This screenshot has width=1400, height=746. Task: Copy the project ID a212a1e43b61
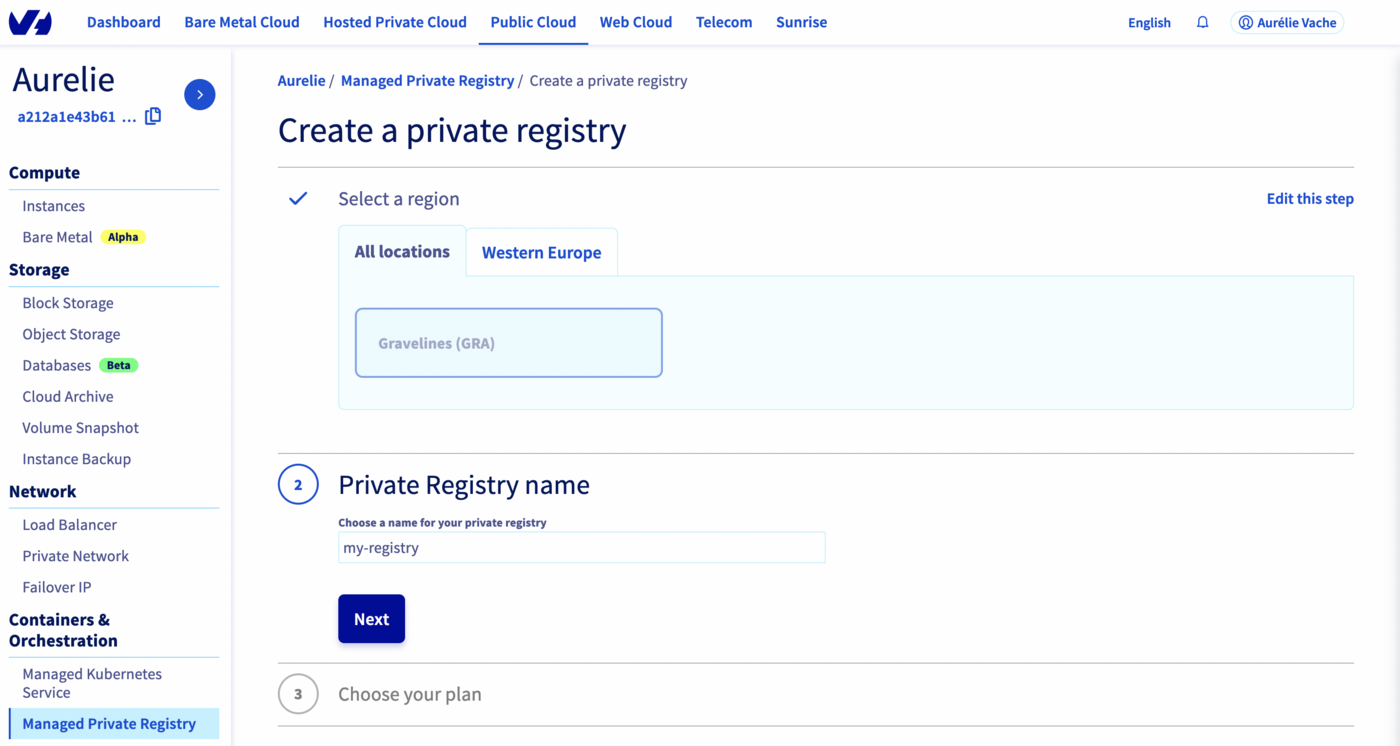[153, 115]
